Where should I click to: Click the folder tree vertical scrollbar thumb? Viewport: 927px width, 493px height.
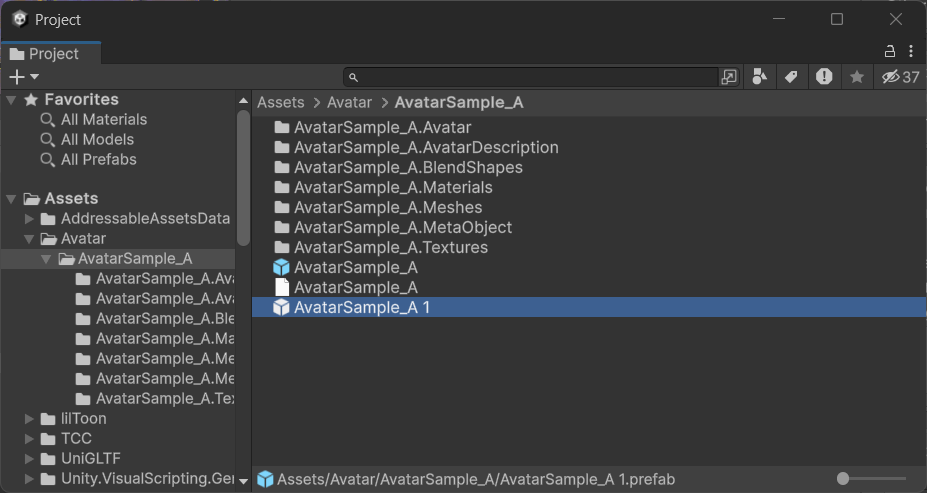click(x=243, y=177)
